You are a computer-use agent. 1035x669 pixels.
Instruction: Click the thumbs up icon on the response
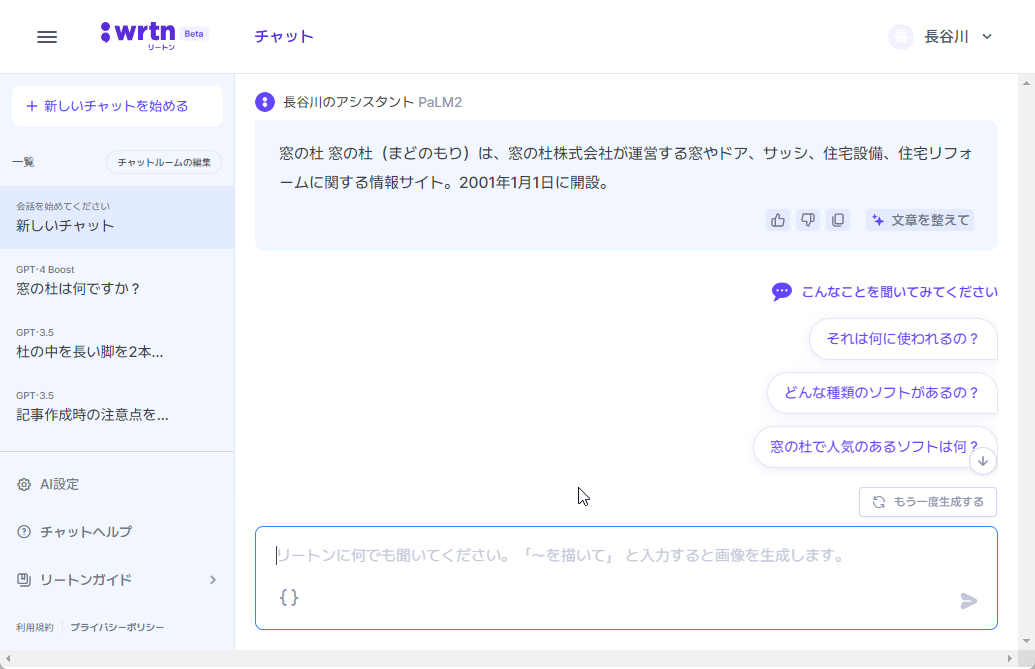(778, 219)
